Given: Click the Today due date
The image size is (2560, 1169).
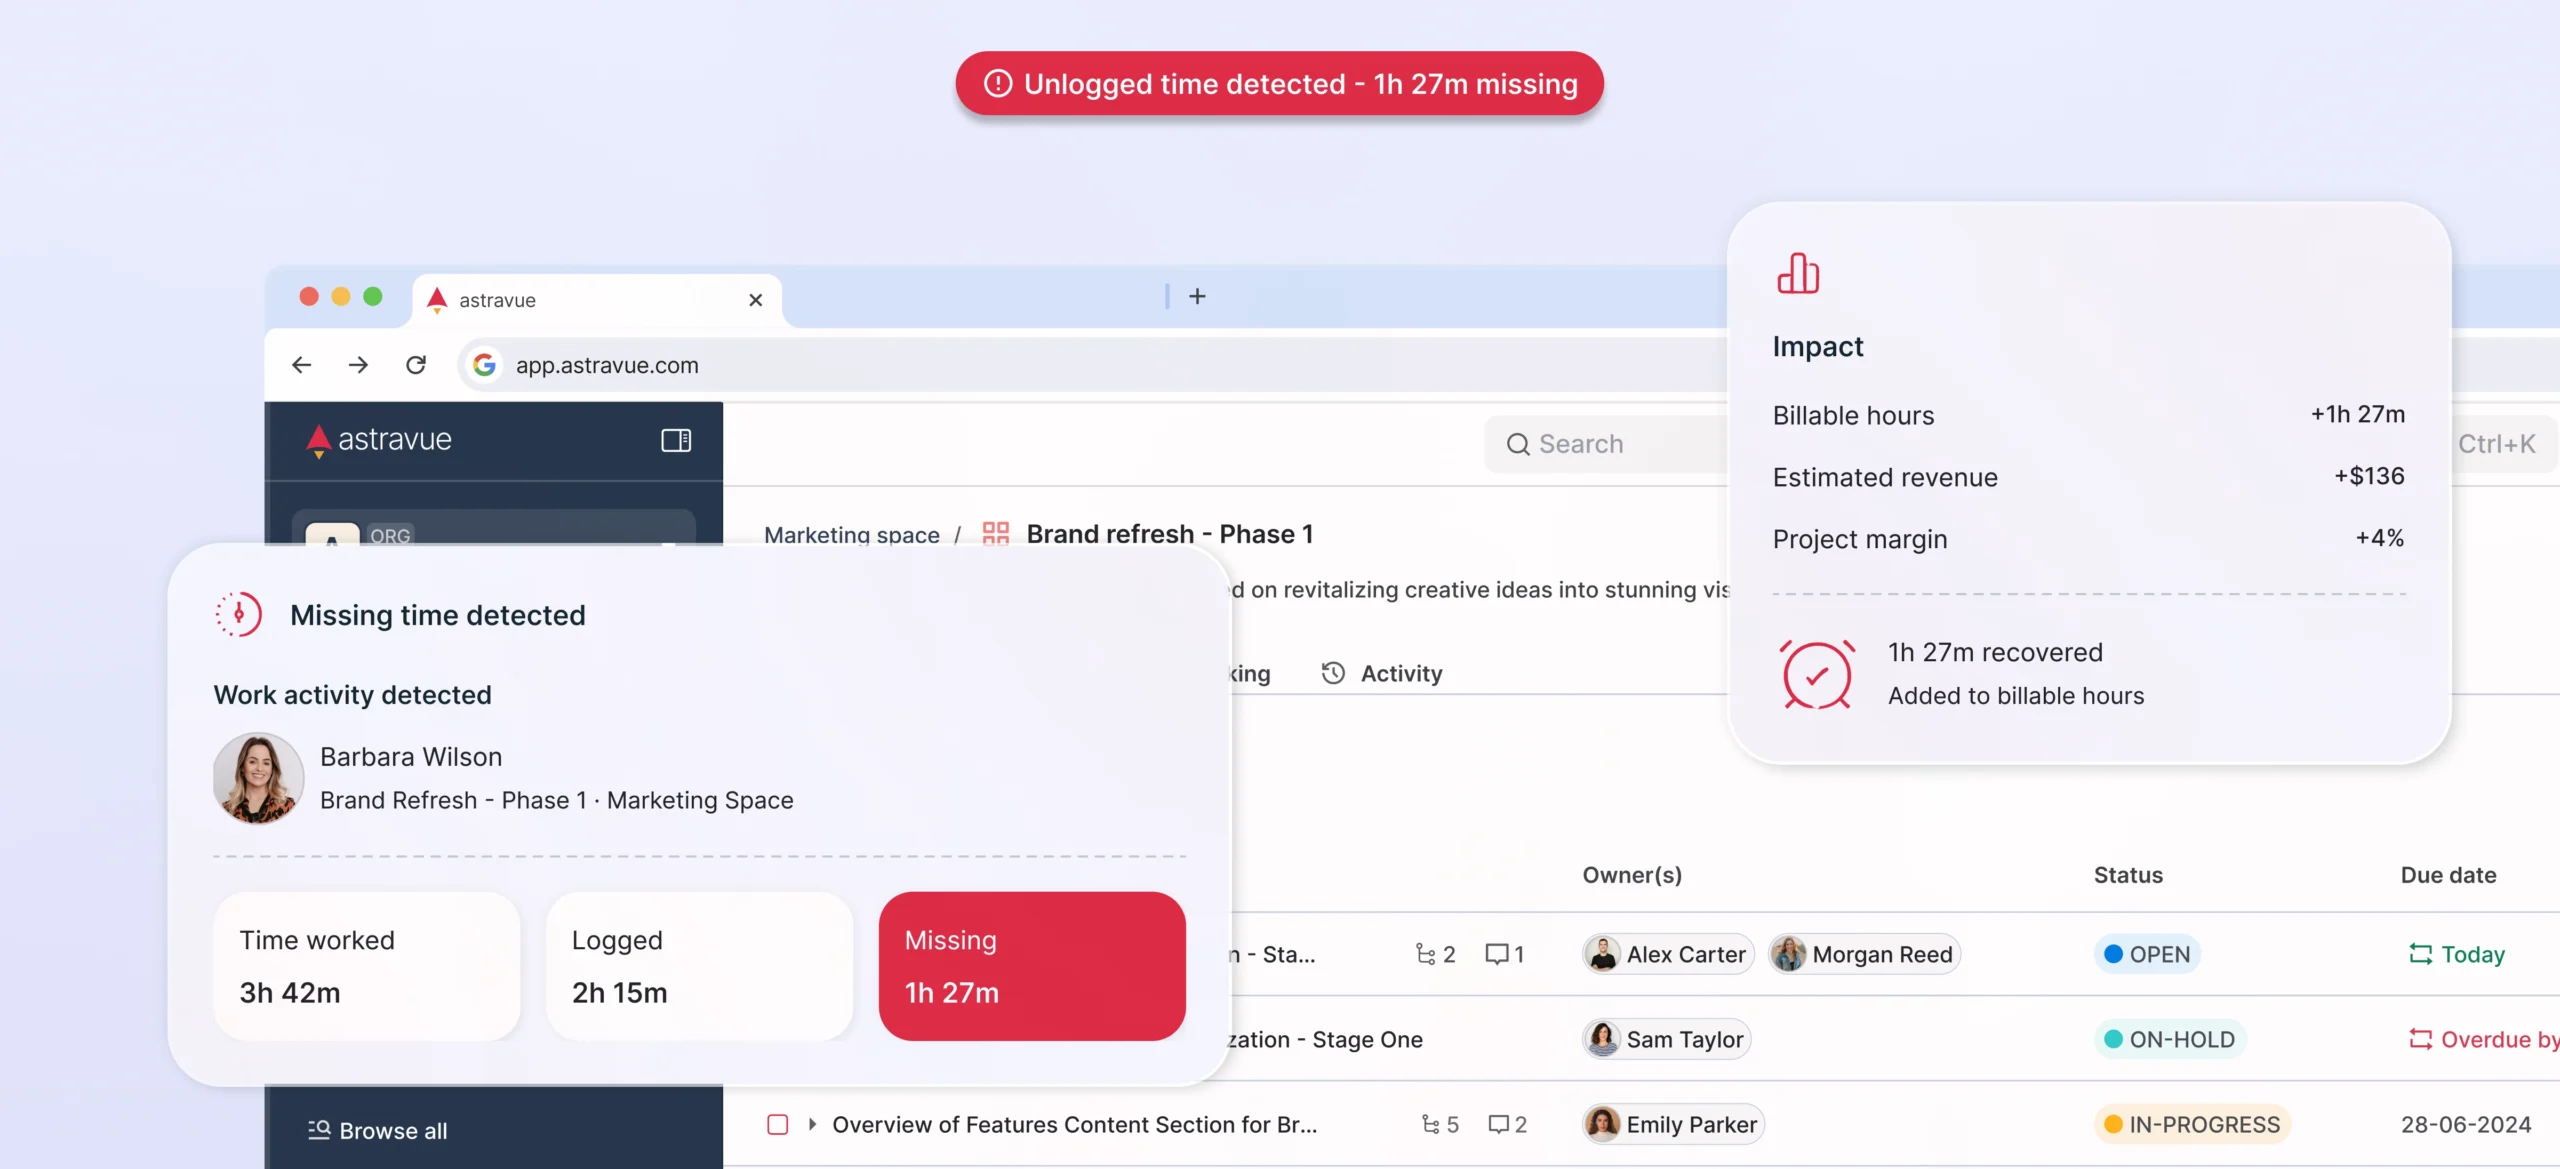Looking at the screenshot, I should (2456, 954).
